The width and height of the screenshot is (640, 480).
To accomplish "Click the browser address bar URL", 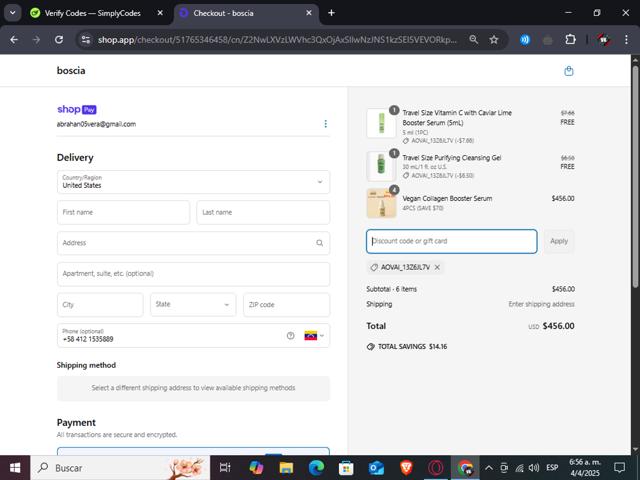I will (x=278, y=40).
